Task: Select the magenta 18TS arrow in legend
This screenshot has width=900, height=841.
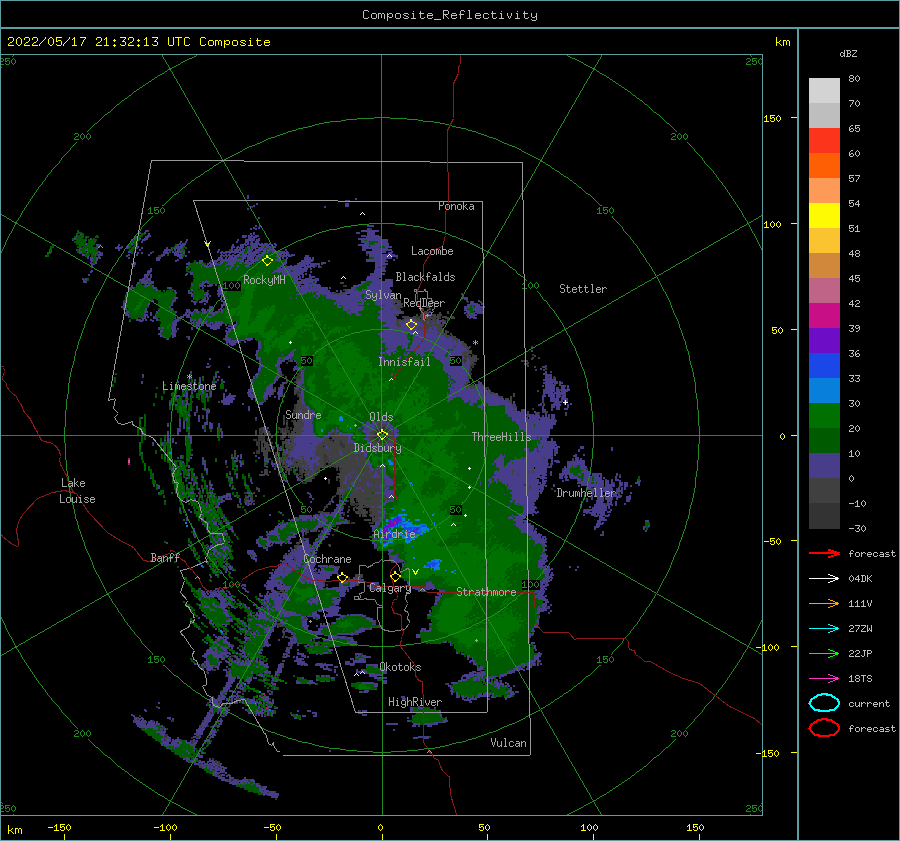Action: pos(824,679)
